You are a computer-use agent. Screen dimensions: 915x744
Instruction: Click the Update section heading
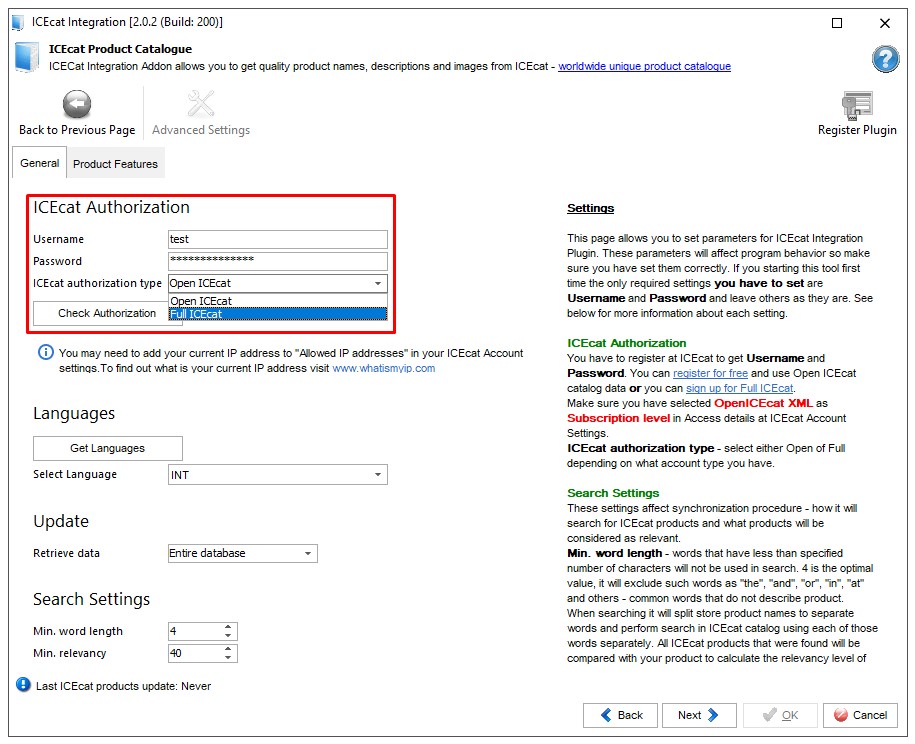[61, 521]
